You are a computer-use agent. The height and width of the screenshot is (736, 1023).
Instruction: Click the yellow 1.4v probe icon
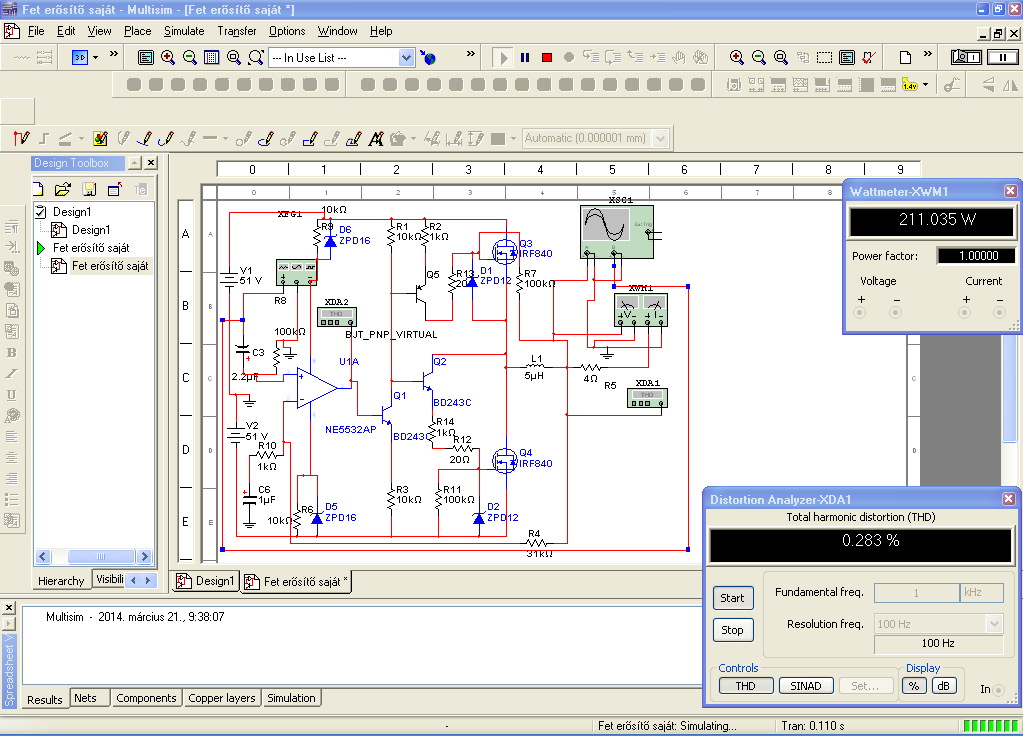910,85
